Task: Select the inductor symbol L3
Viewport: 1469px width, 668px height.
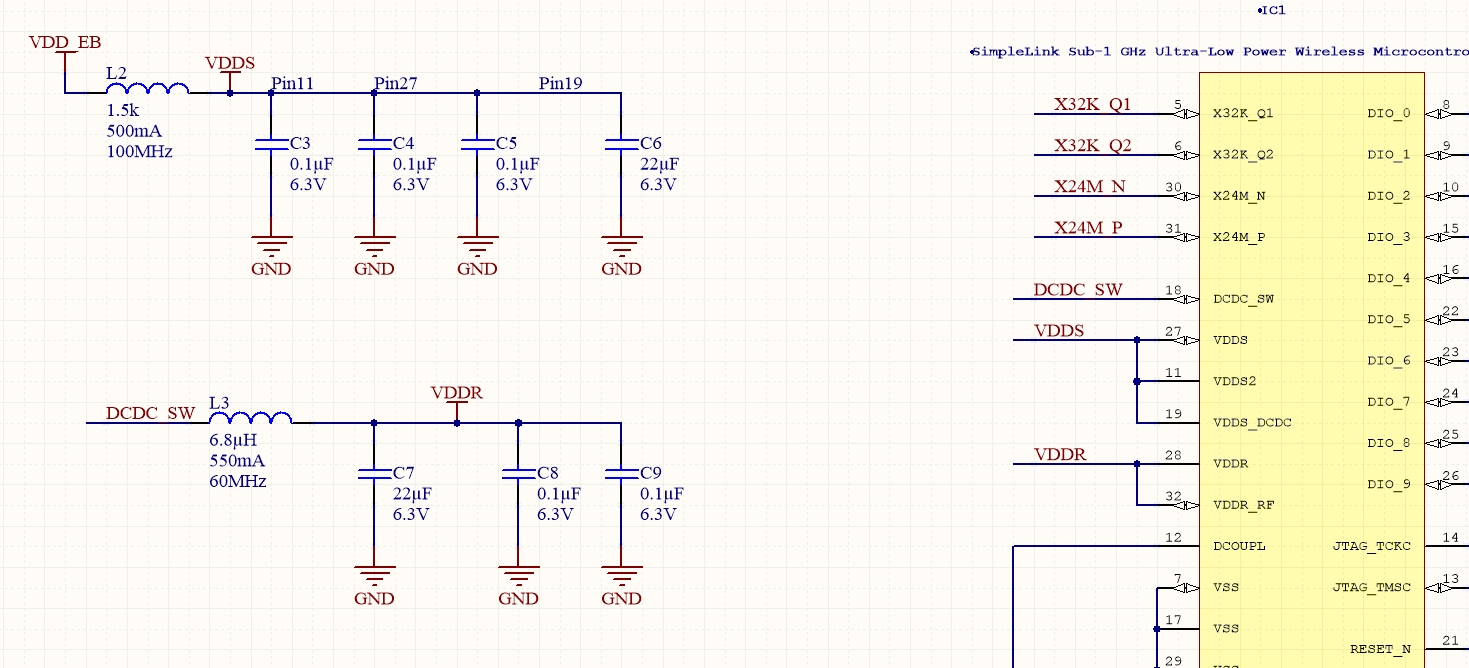Action: coord(250,420)
